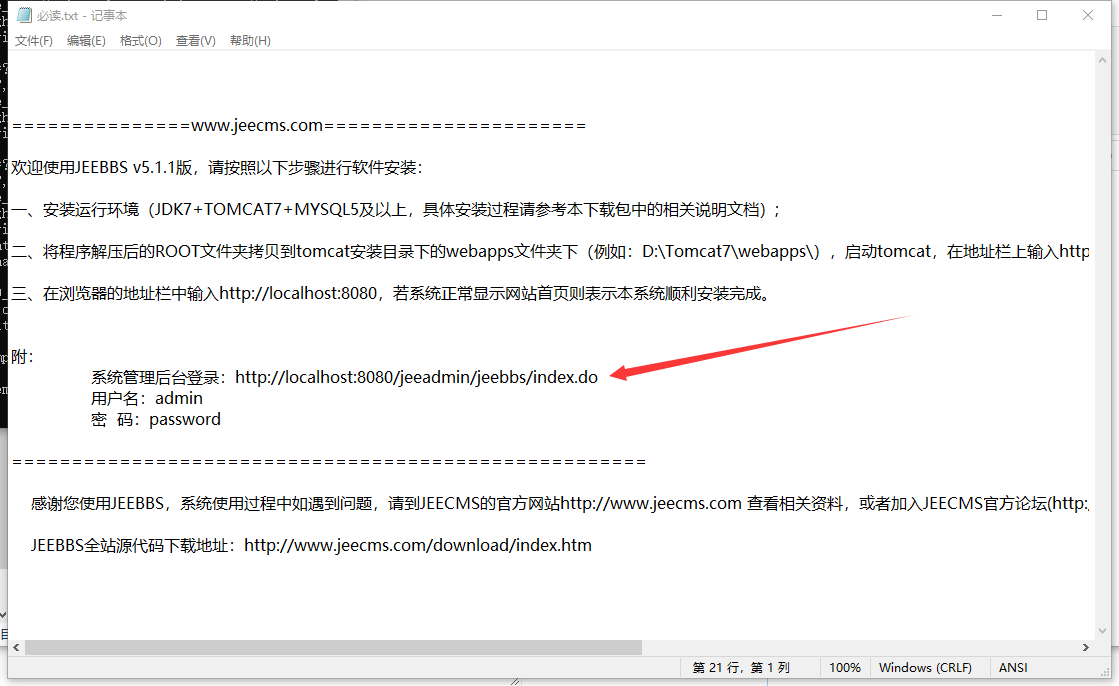Click the JDK7+TOMCAT7+MYSQL5 step one line
1119x686 pixels.
tap(395, 210)
